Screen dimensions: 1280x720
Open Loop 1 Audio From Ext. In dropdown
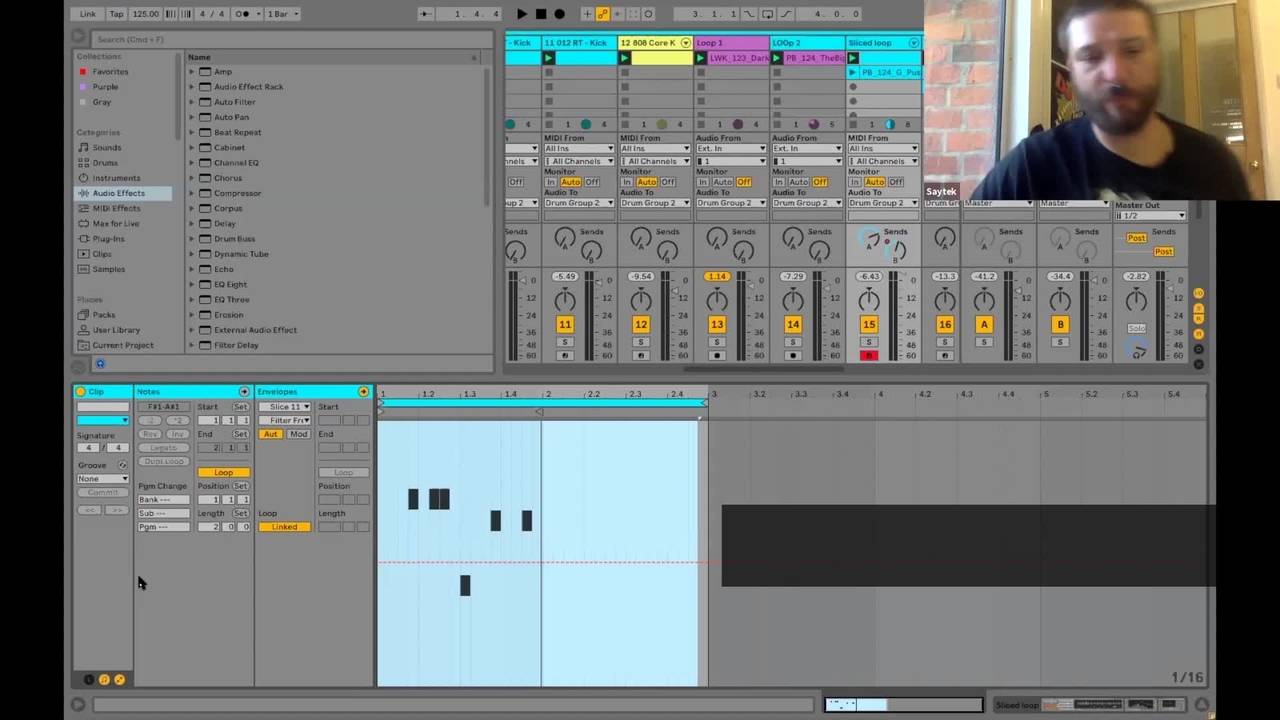pos(731,149)
